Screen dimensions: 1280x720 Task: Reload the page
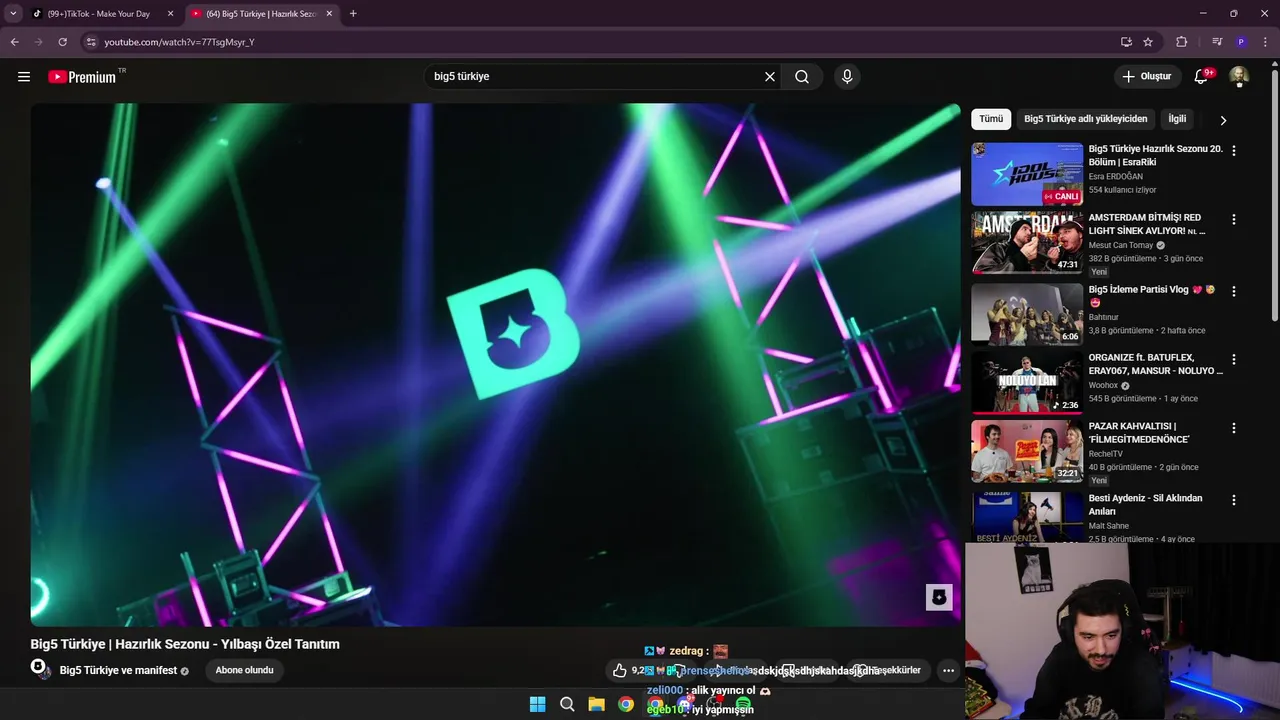pyautogui.click(x=62, y=42)
